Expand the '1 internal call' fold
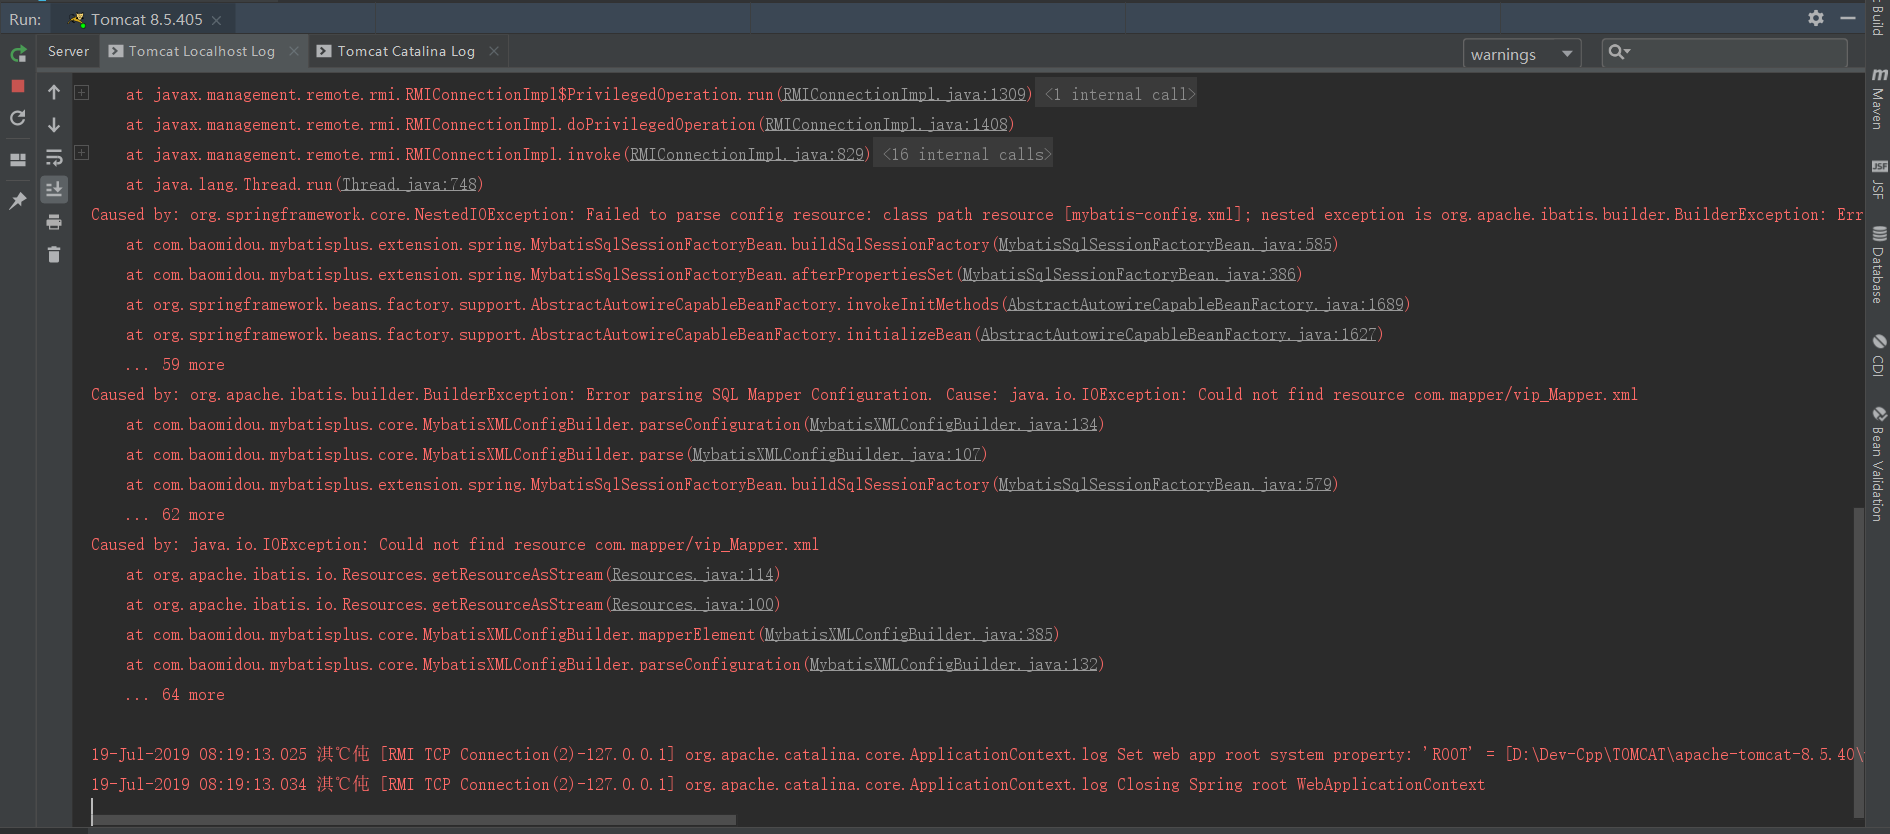 click(x=1117, y=94)
